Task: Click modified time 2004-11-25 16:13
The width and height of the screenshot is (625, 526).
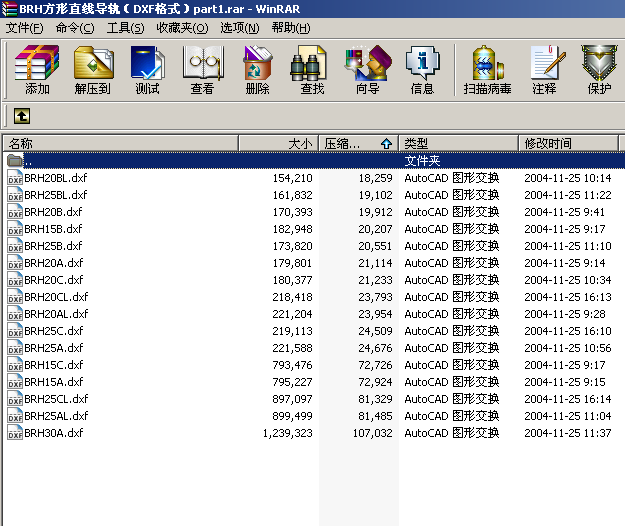Action: coord(568,297)
